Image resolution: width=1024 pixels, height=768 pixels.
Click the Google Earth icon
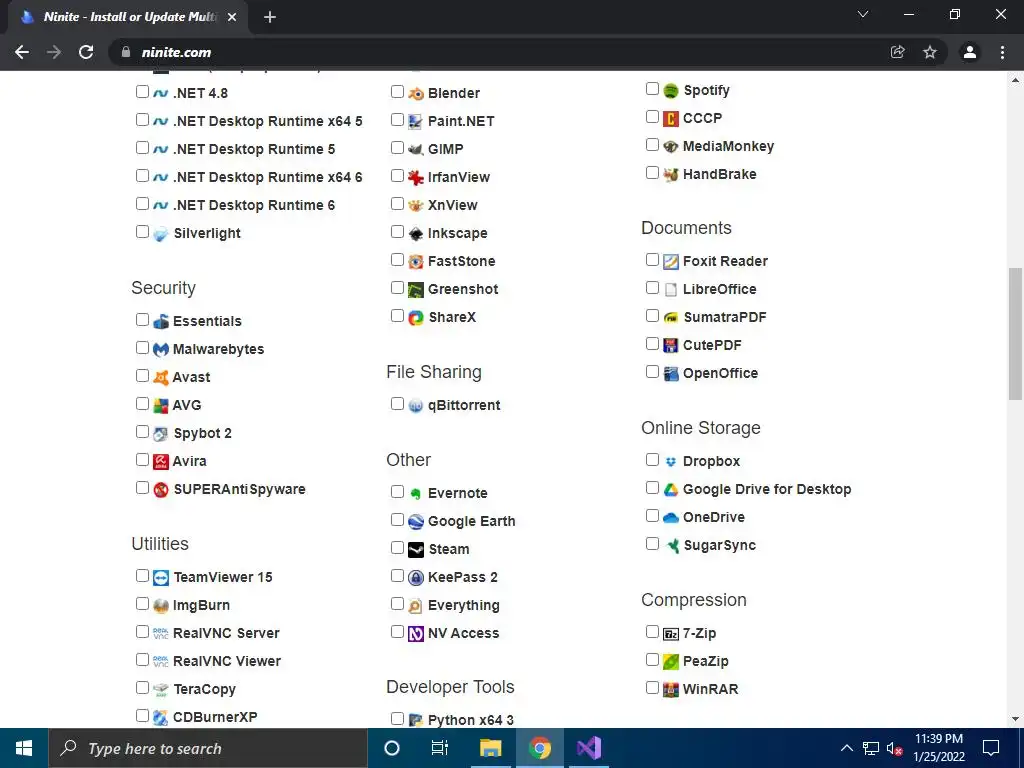(x=416, y=522)
